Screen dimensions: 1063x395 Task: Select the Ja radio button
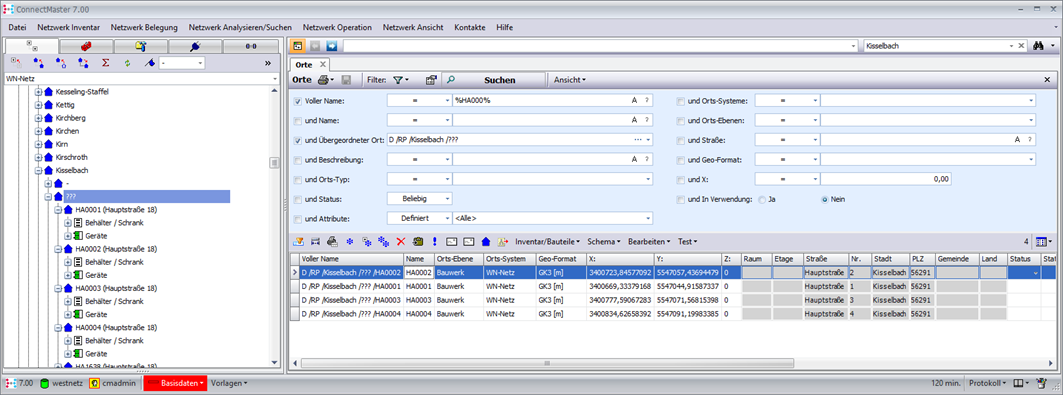[x=762, y=200]
